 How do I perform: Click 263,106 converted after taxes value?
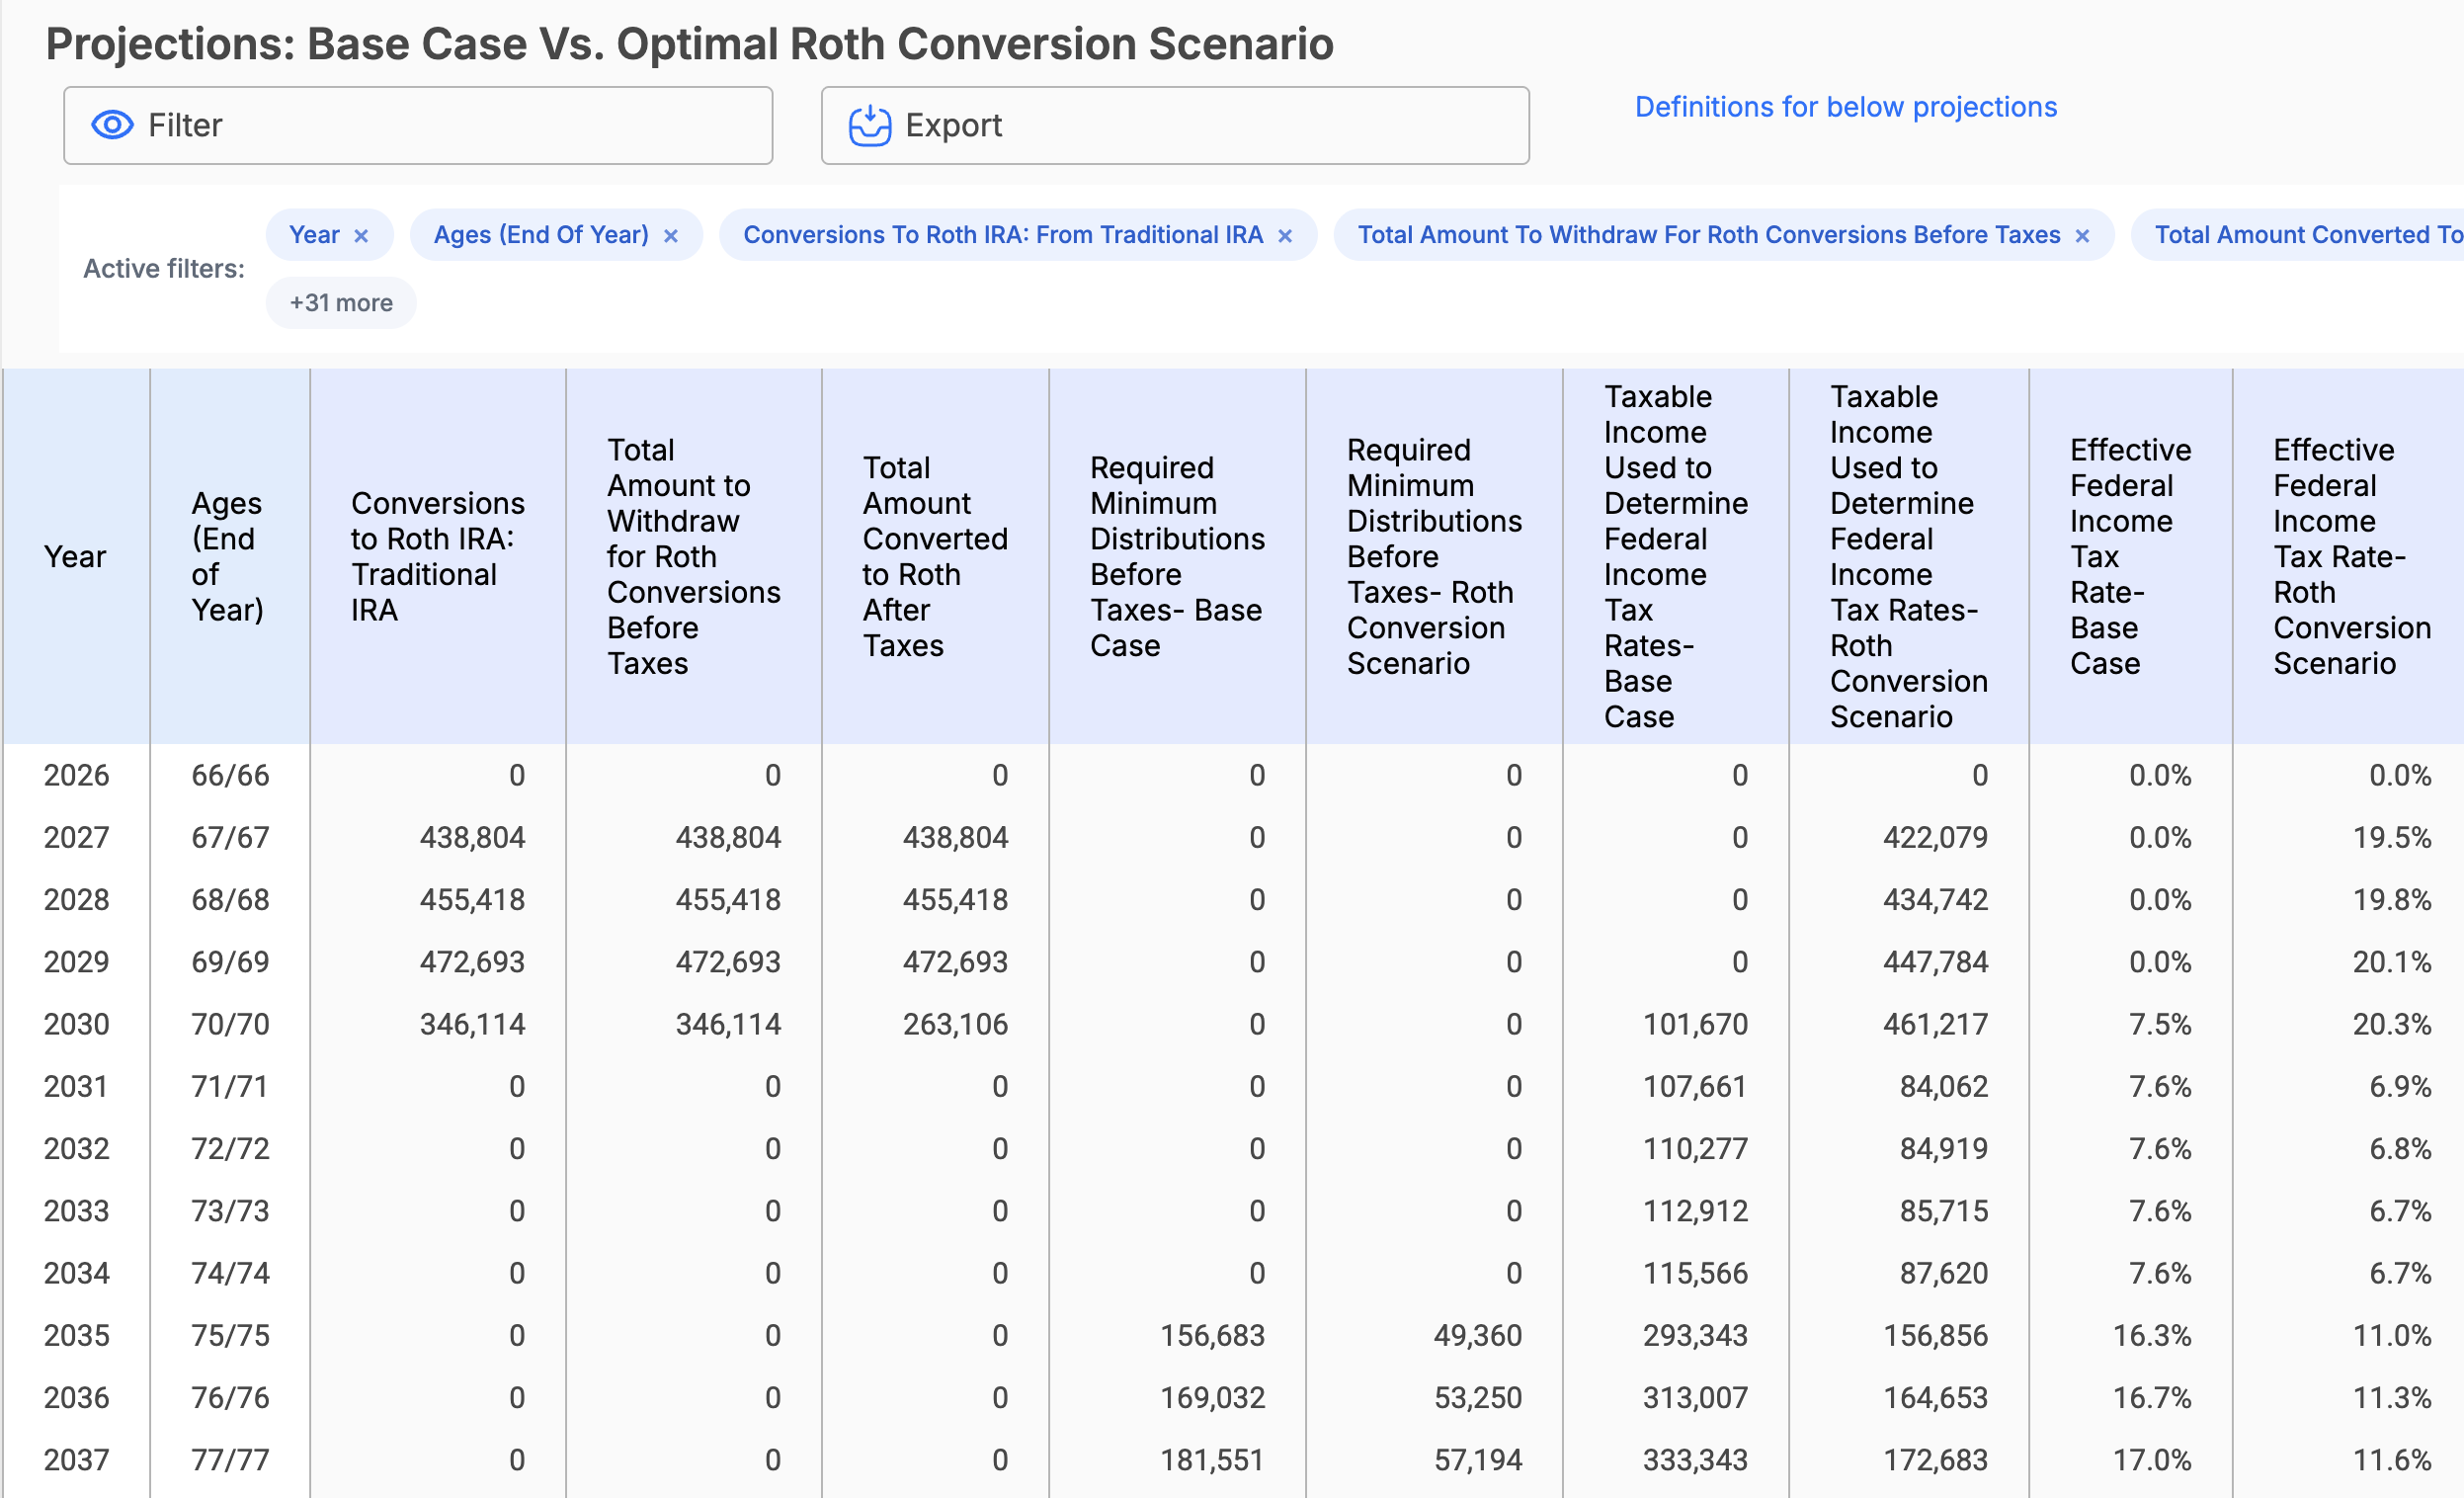point(955,1025)
